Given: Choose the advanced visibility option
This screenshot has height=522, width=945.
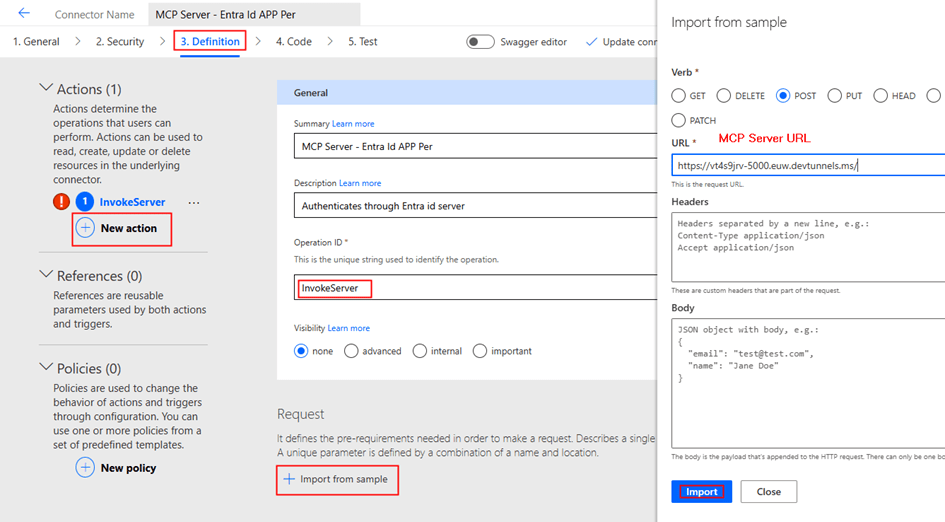Looking at the screenshot, I should (x=351, y=351).
